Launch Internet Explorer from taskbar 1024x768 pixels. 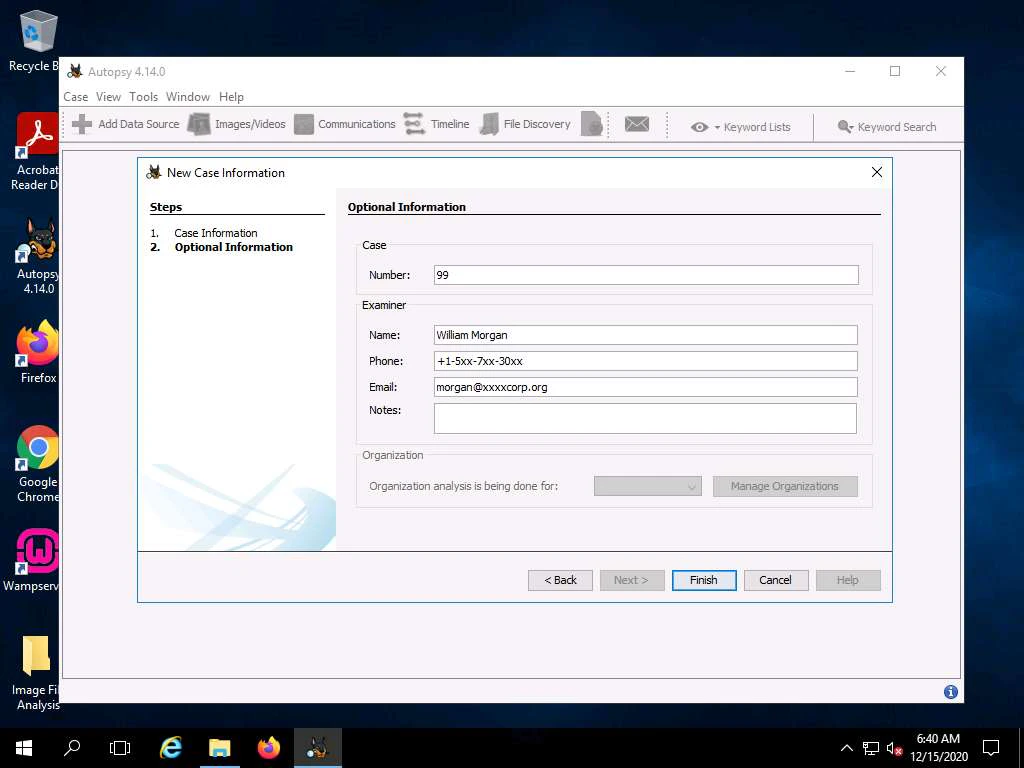pyautogui.click(x=171, y=748)
